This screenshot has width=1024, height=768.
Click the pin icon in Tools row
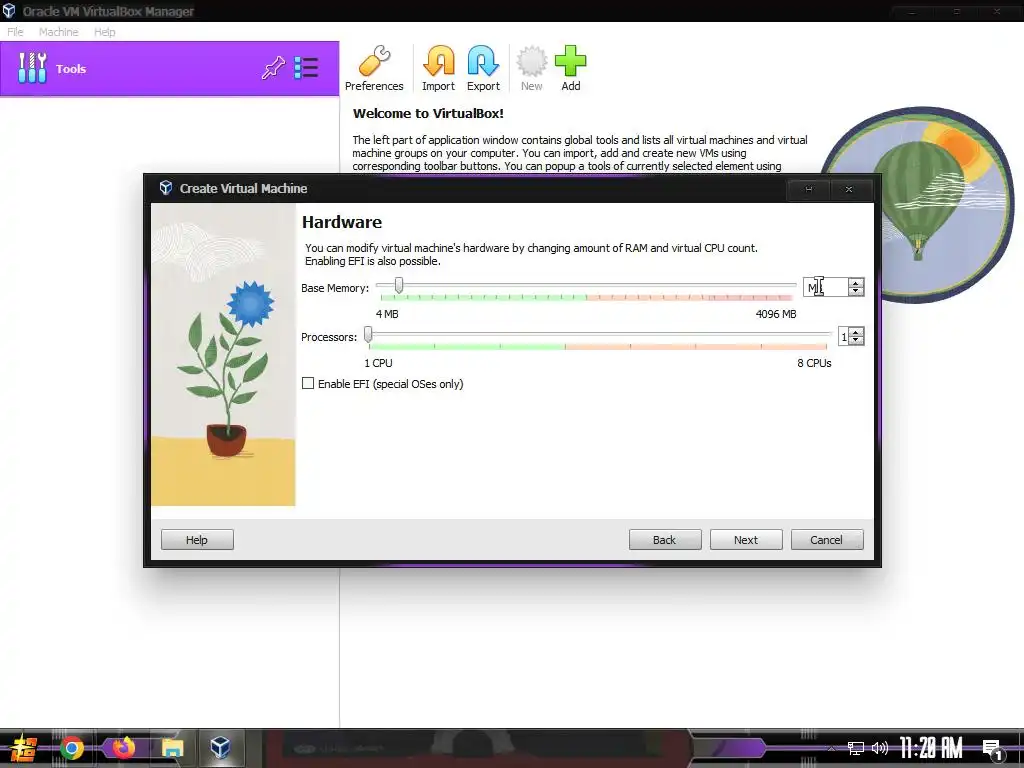(x=273, y=68)
